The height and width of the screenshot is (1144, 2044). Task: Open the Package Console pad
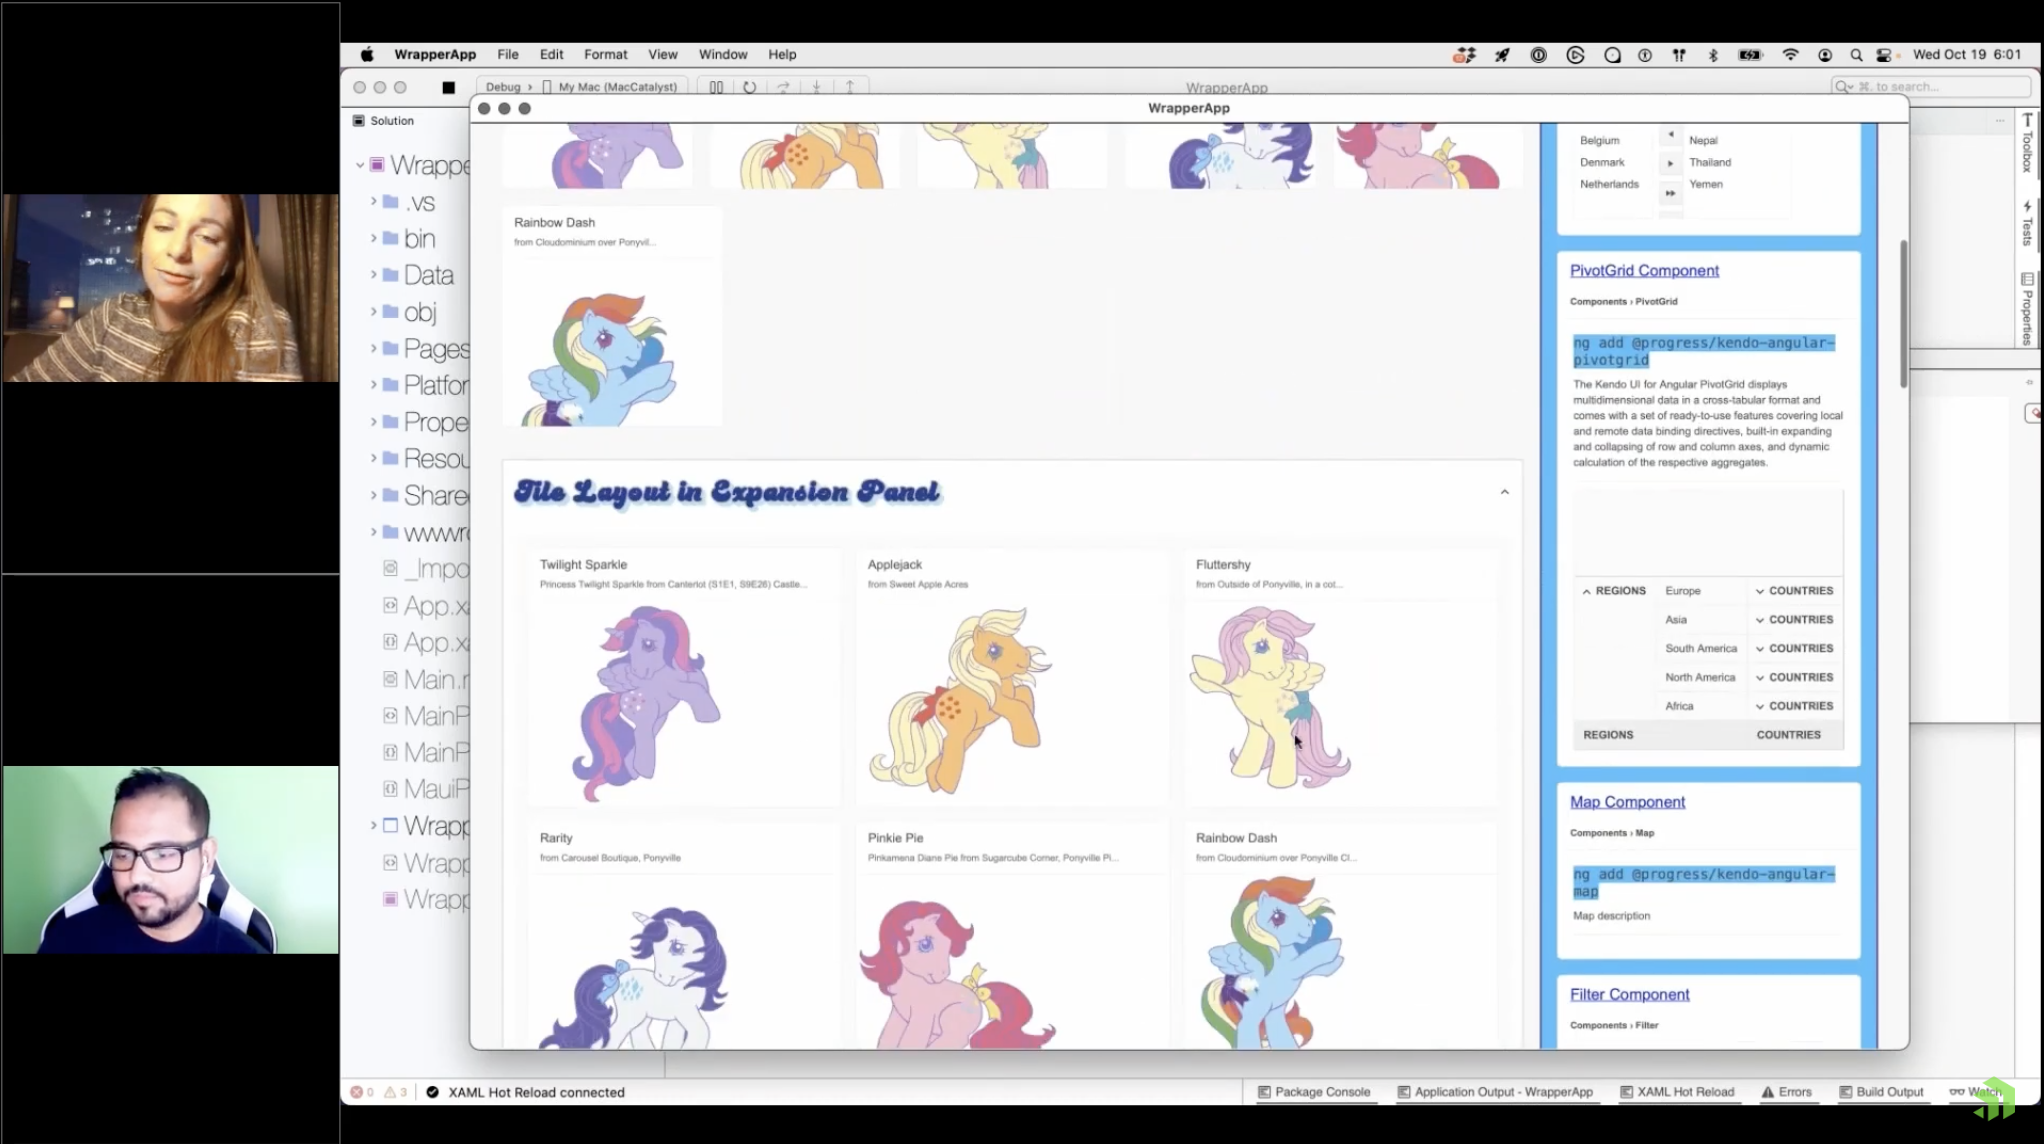coord(1314,1092)
